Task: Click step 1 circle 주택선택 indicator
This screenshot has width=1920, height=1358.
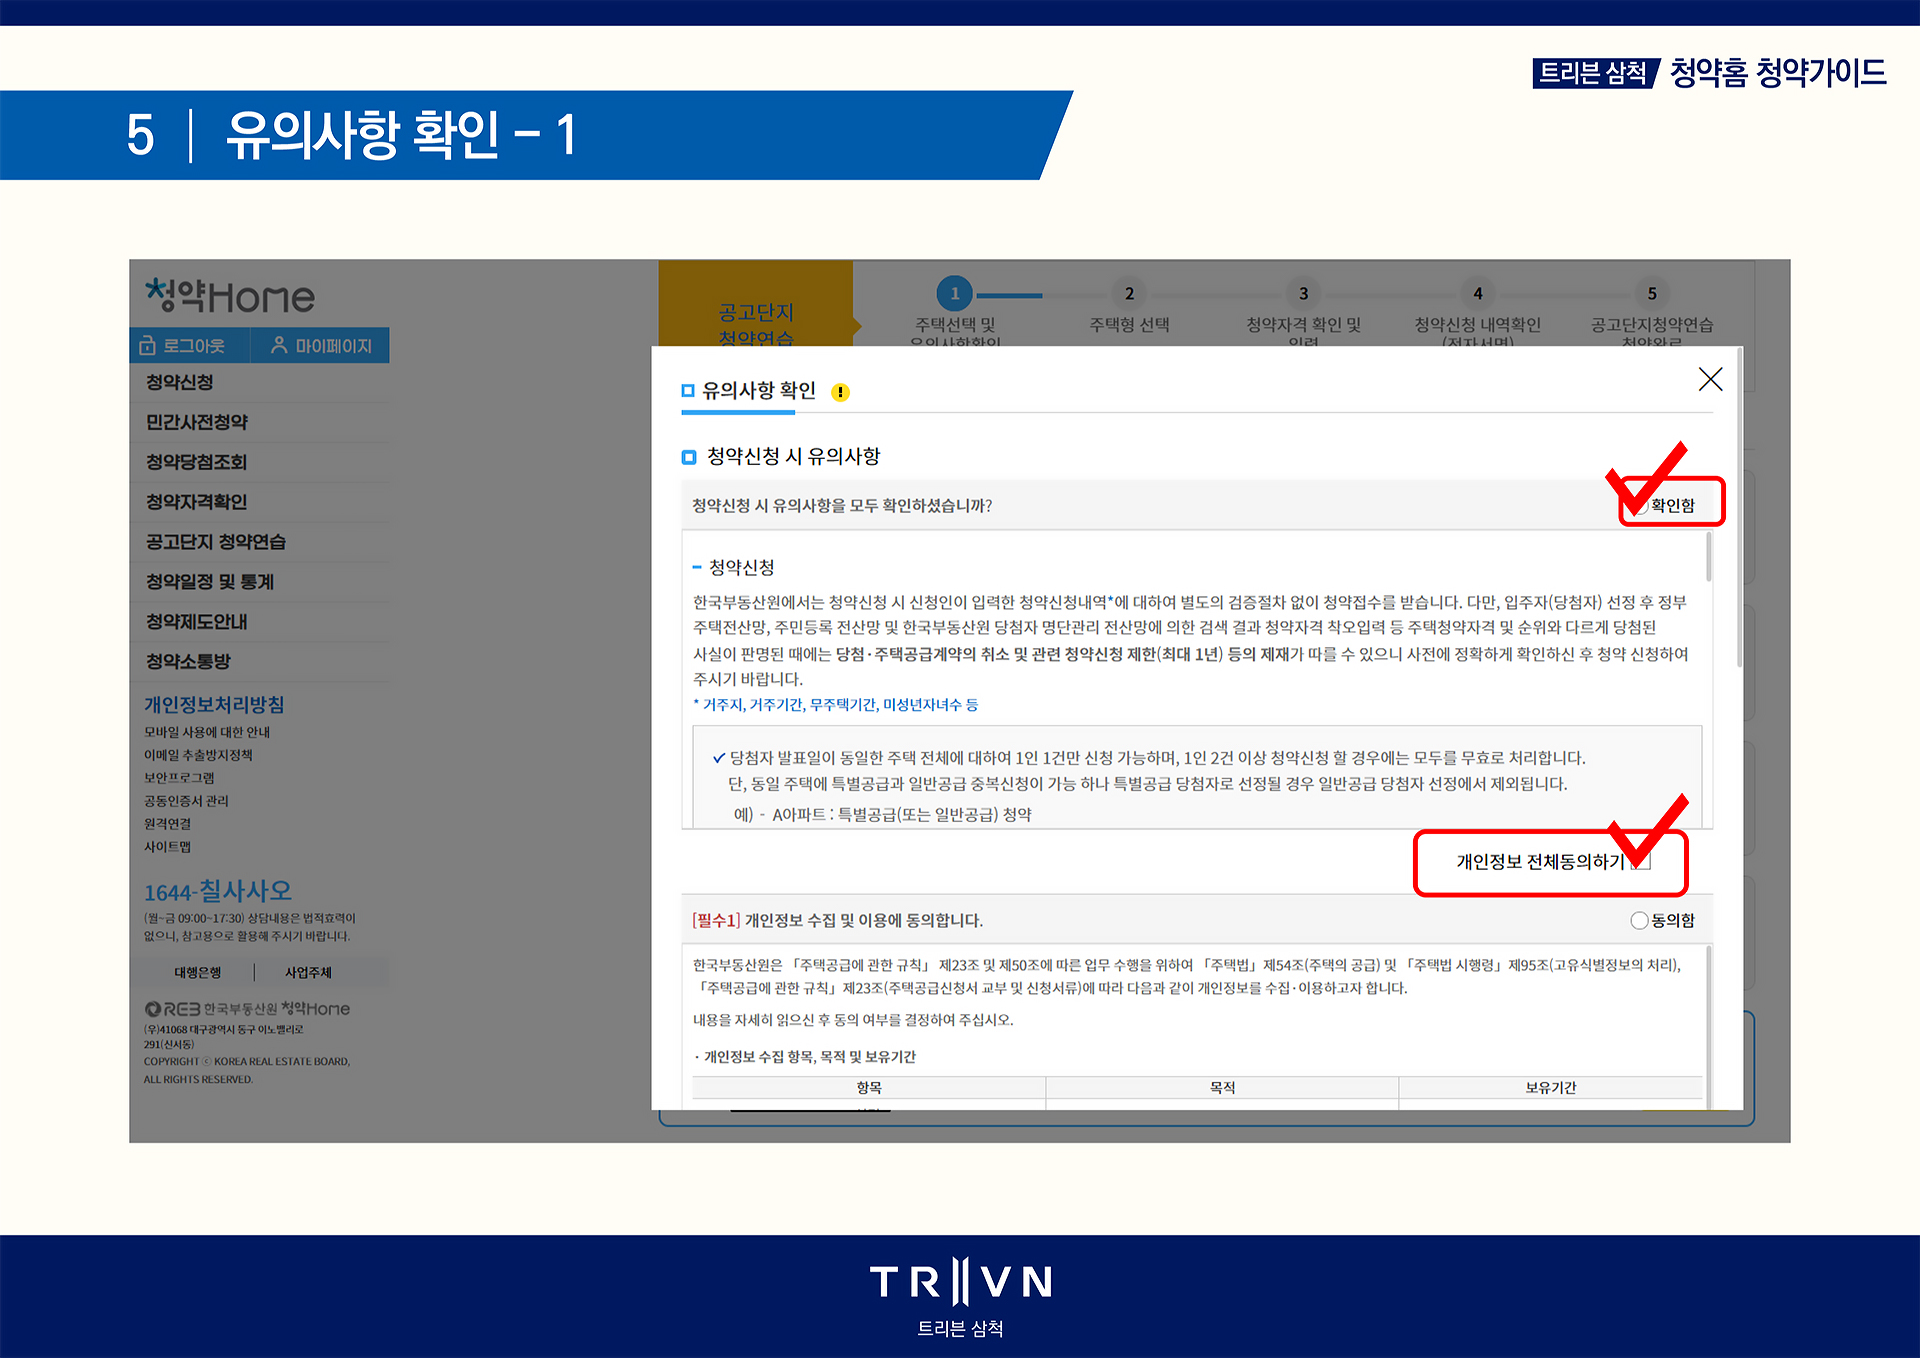Action: pyautogui.click(x=954, y=293)
